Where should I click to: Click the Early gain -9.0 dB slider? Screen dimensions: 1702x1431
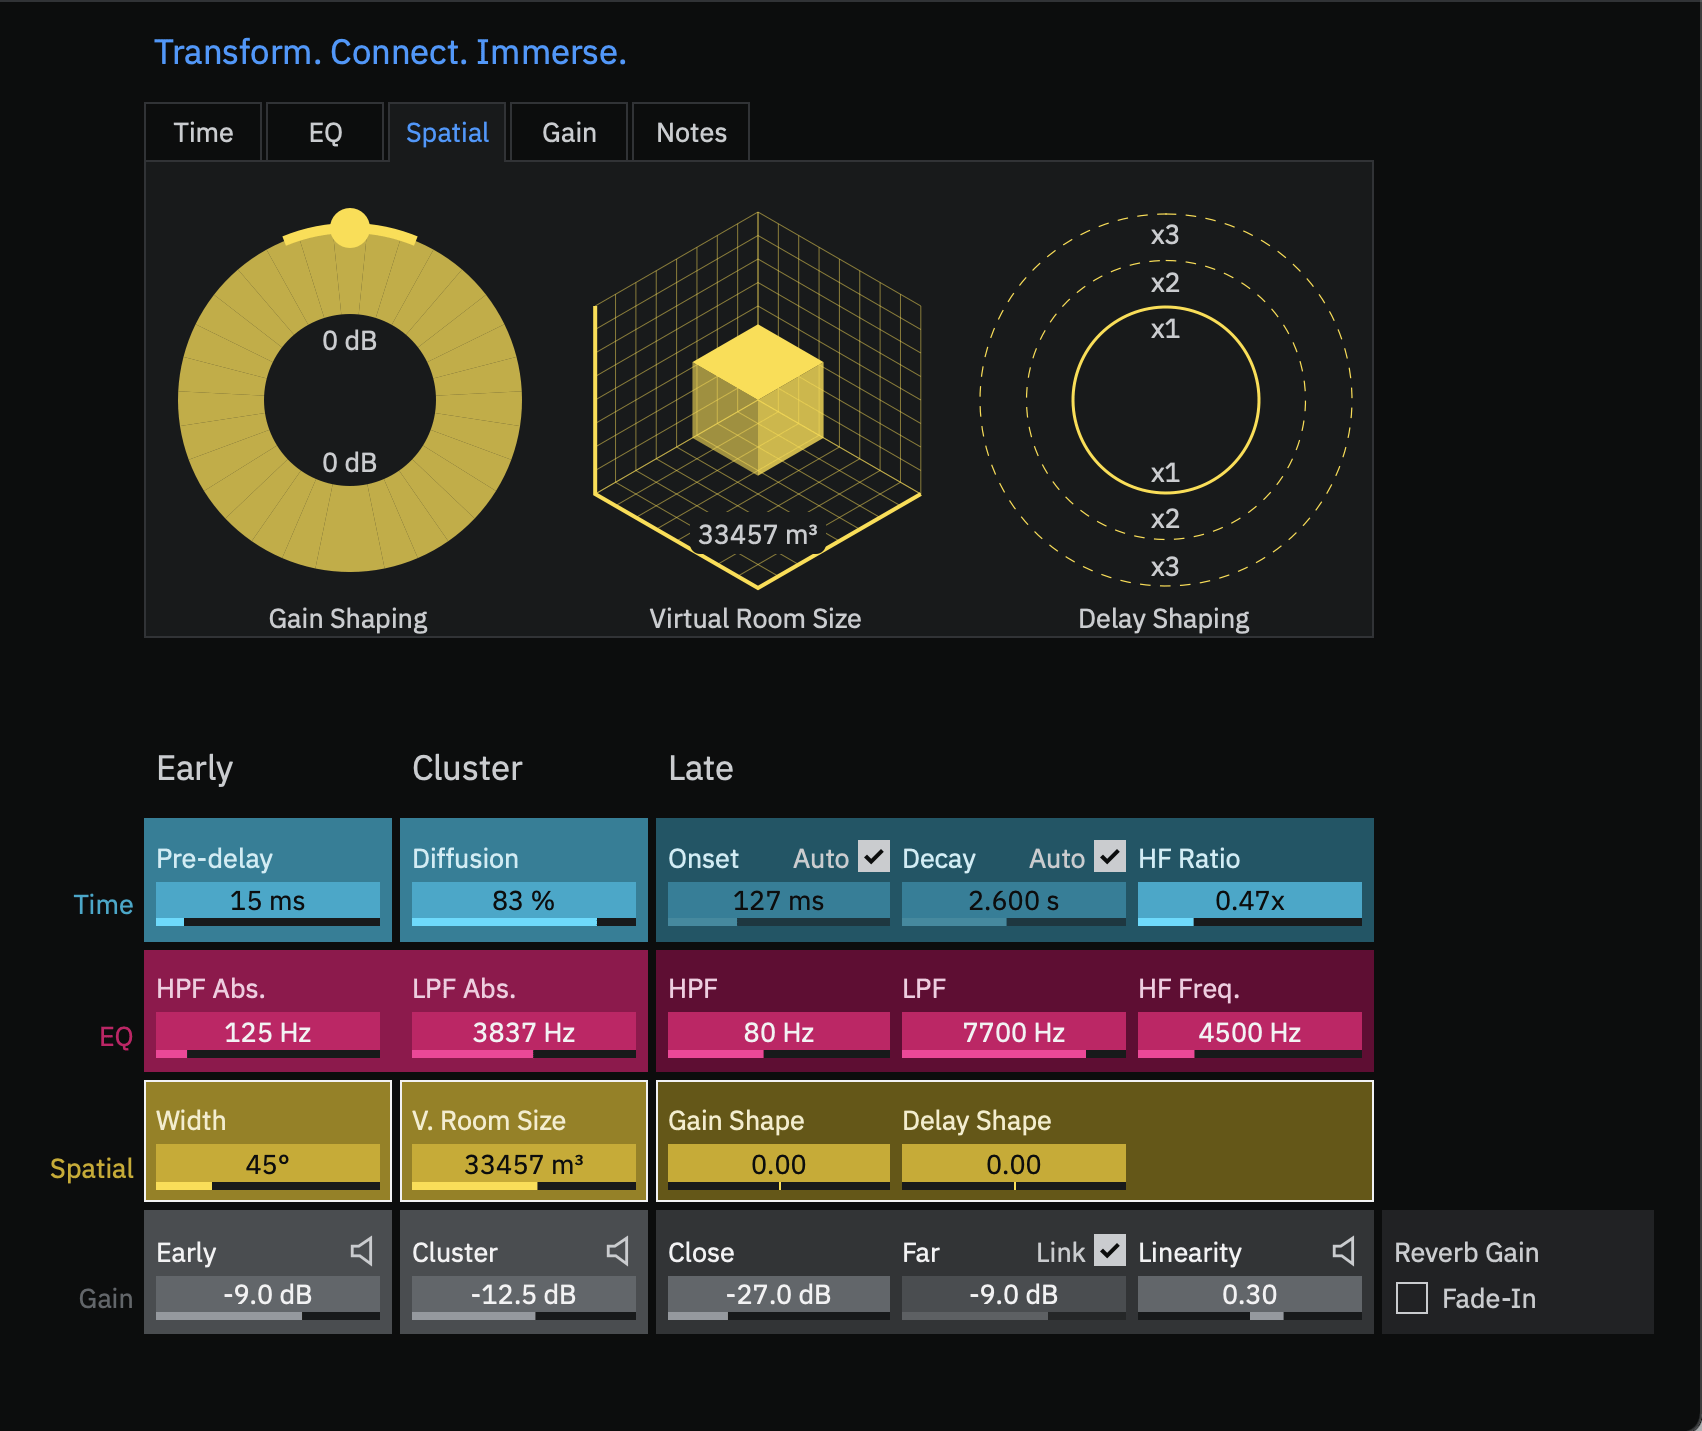[268, 1297]
